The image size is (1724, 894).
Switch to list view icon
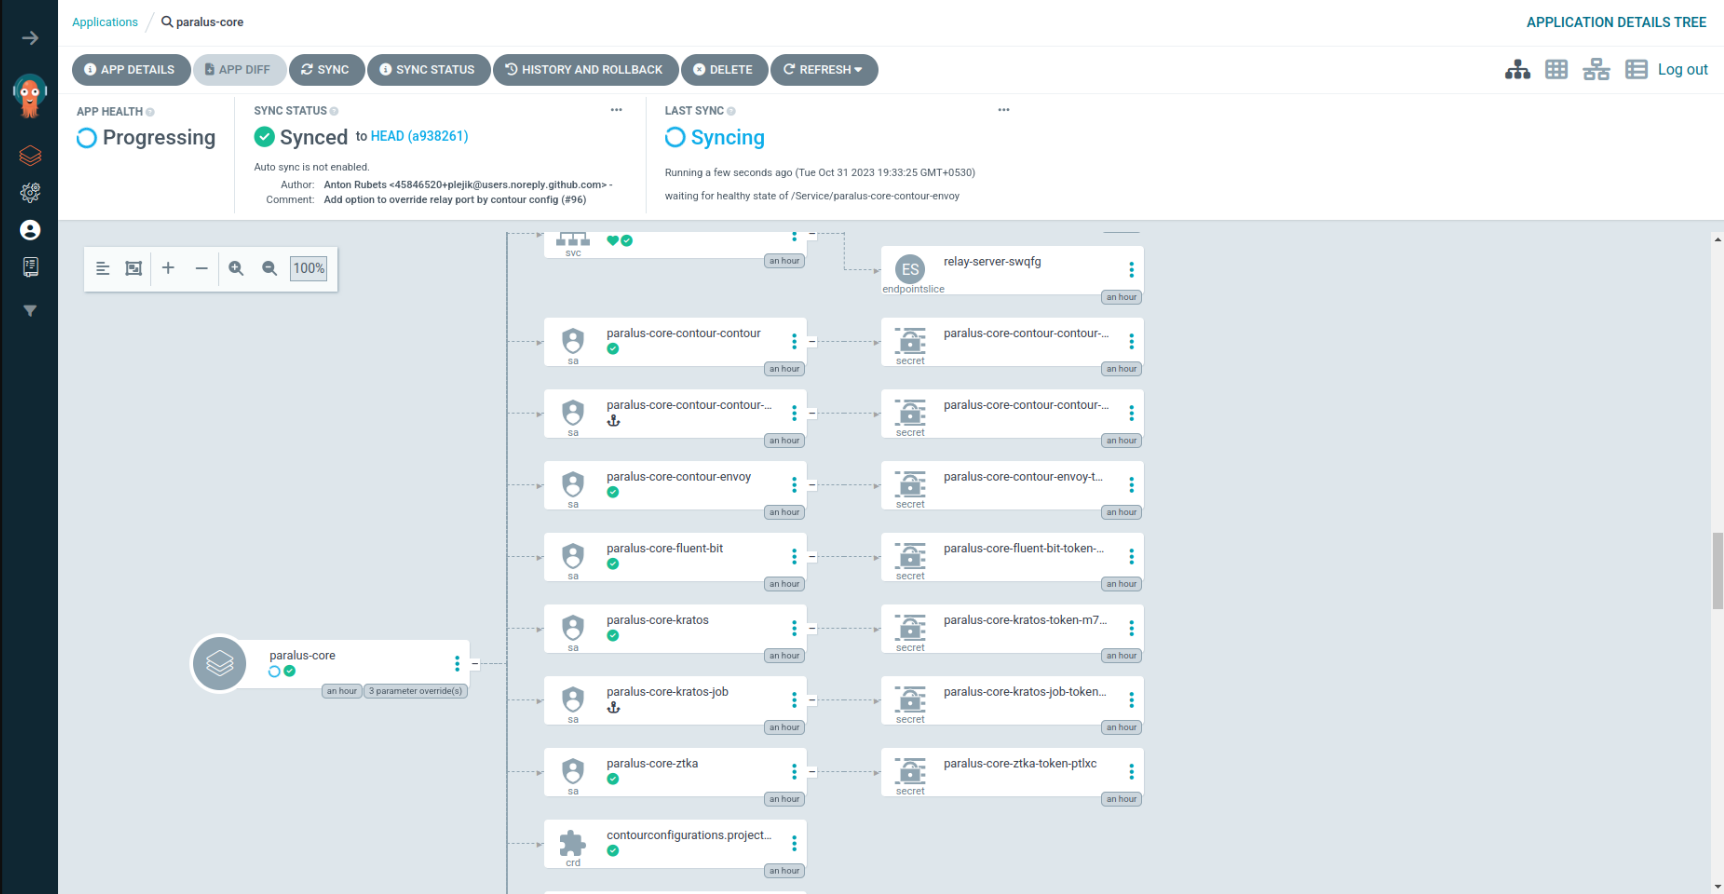coord(1636,69)
